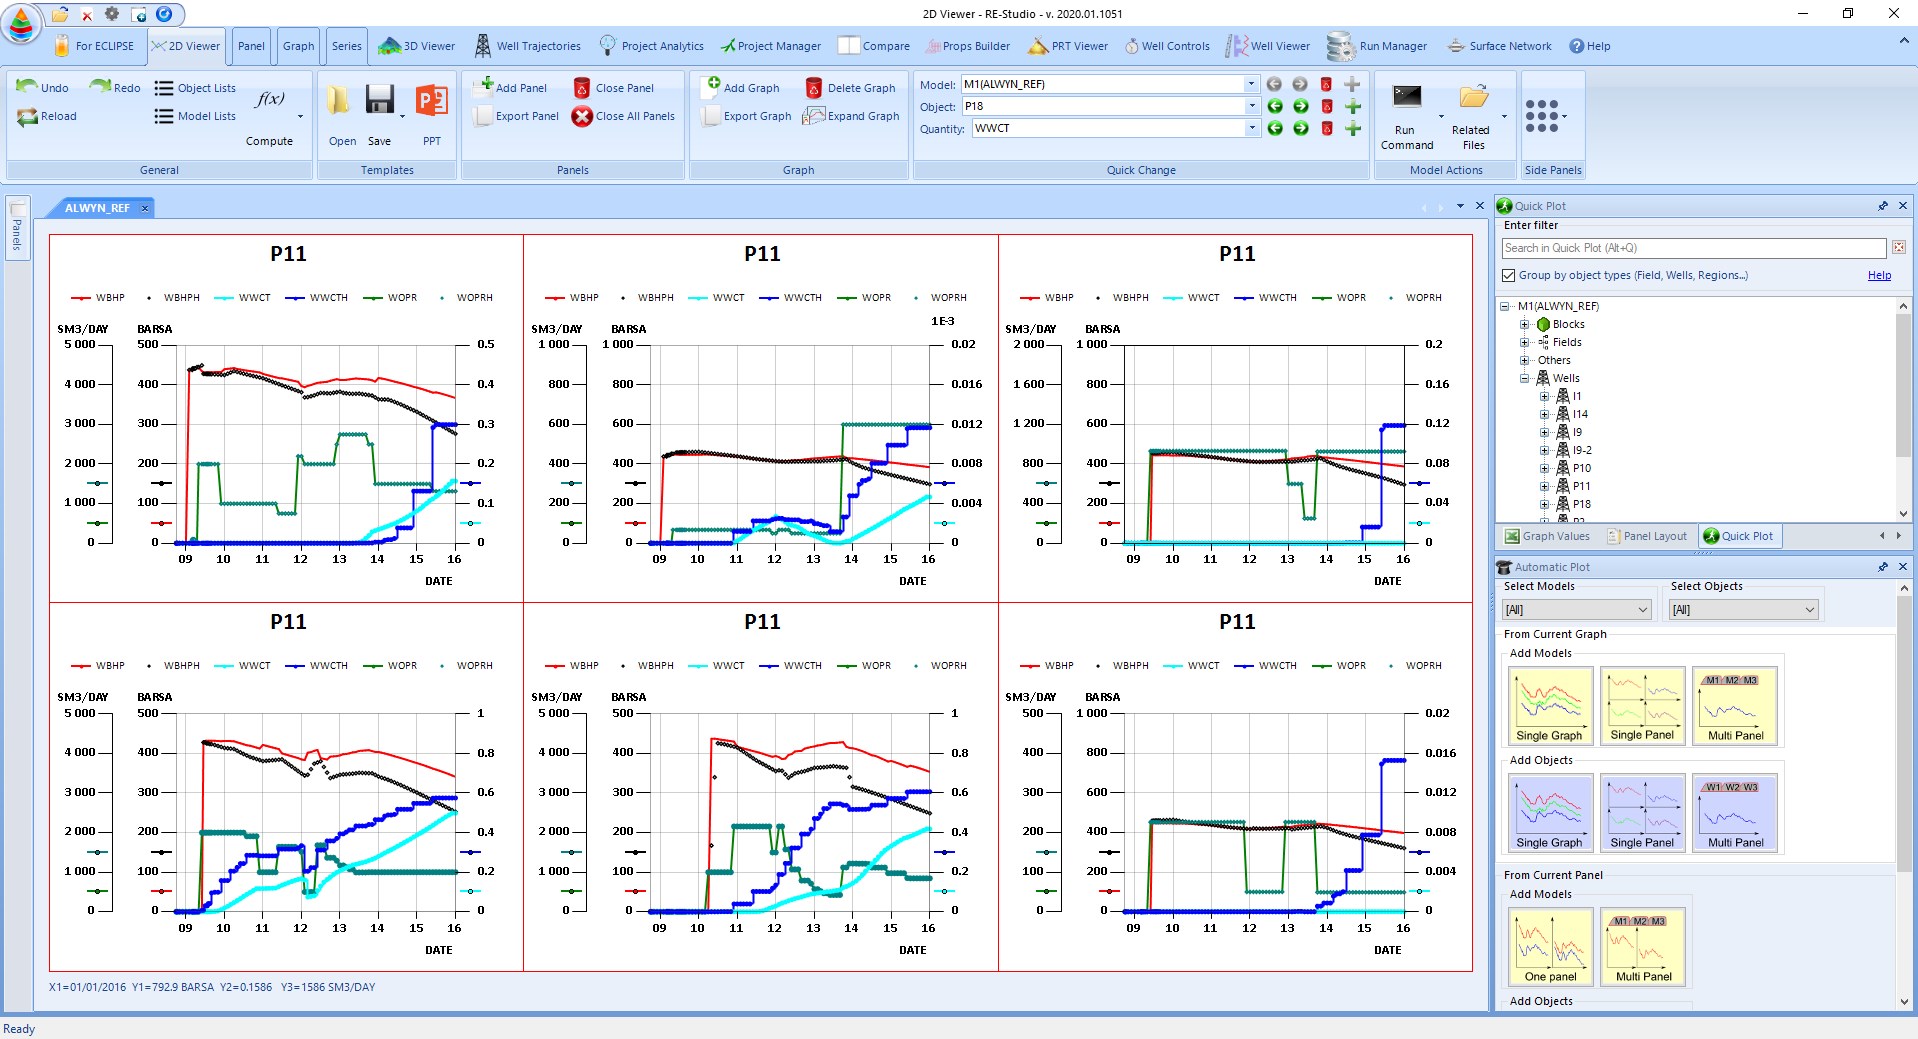Click the Panels vertical side tab
The height and width of the screenshot is (1039, 1918).
click(x=17, y=229)
